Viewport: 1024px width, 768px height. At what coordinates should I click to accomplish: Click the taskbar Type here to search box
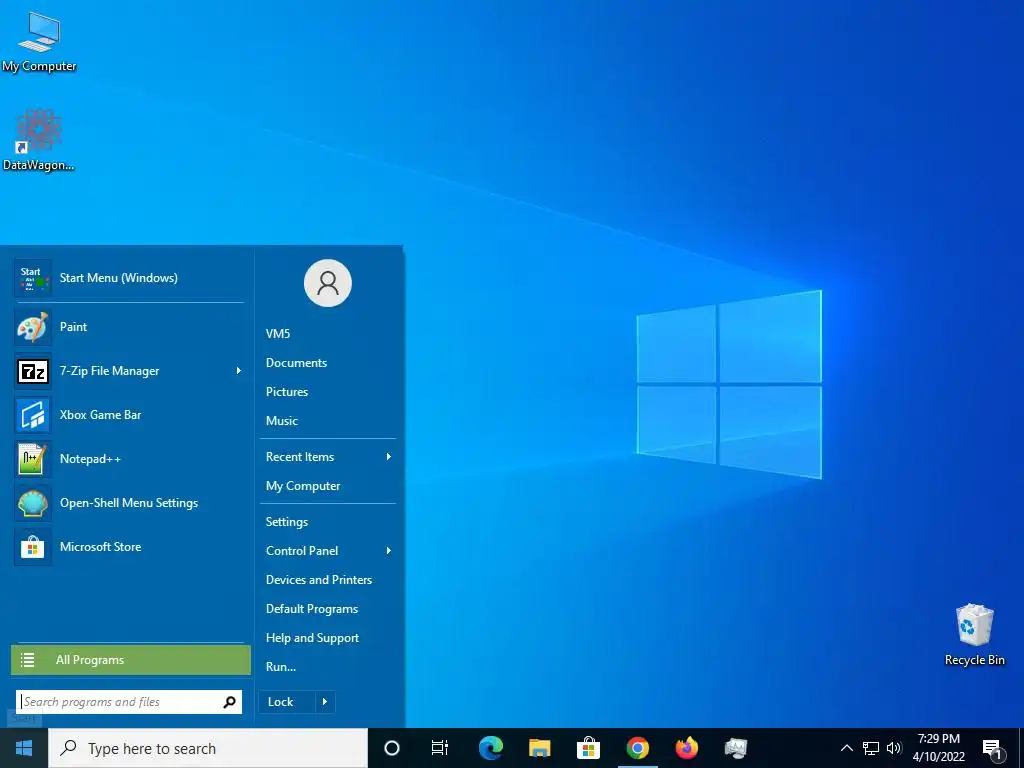click(208, 748)
